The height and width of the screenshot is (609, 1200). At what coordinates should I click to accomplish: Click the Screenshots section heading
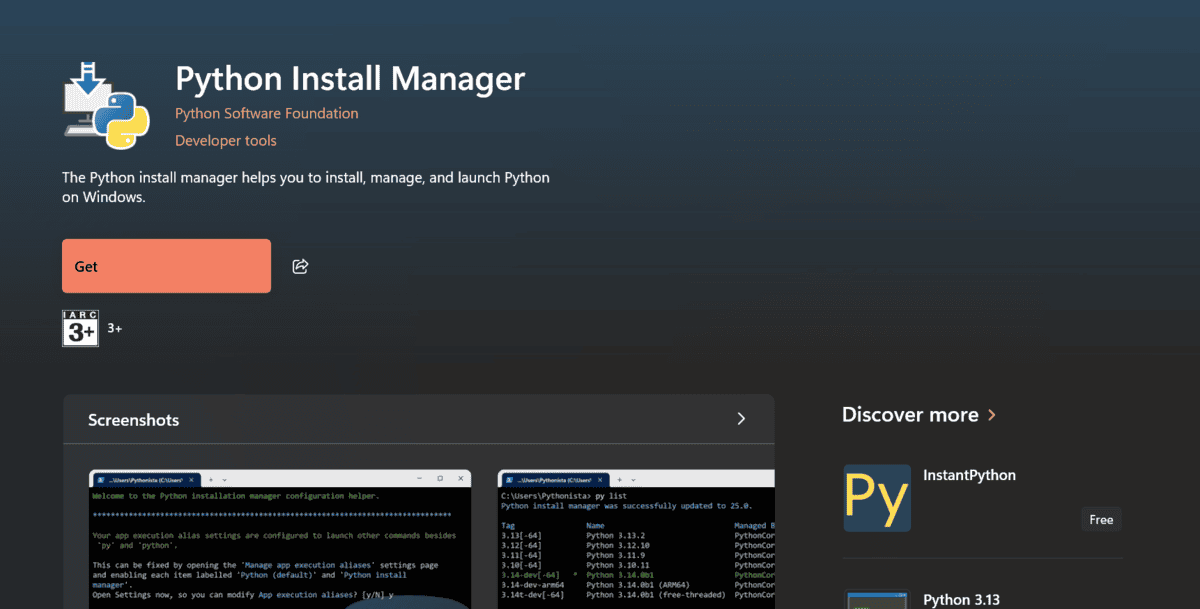click(x=134, y=420)
